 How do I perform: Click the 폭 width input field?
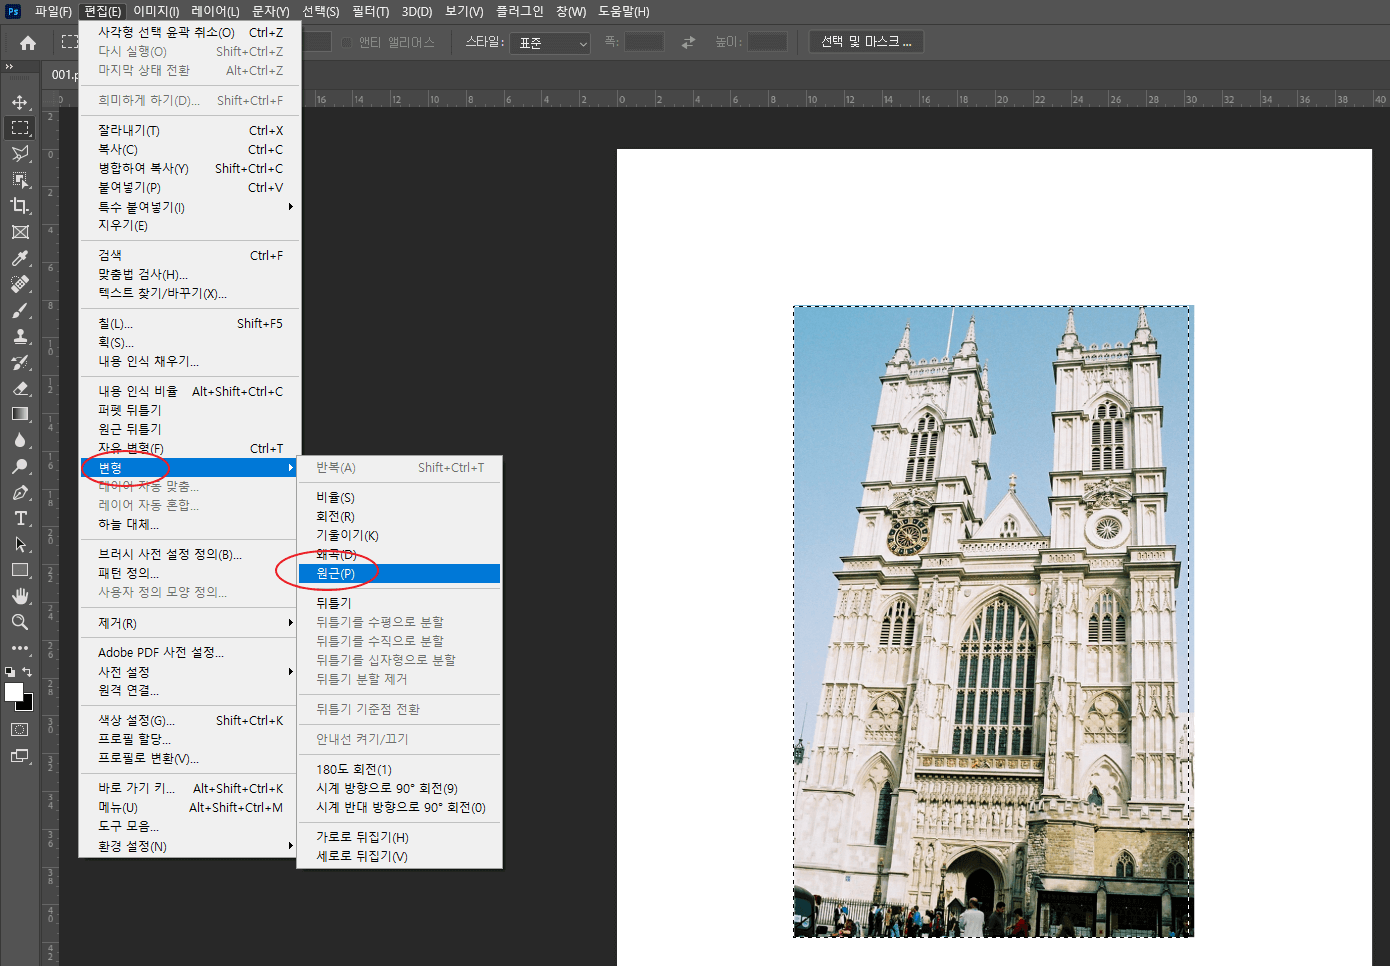(645, 42)
